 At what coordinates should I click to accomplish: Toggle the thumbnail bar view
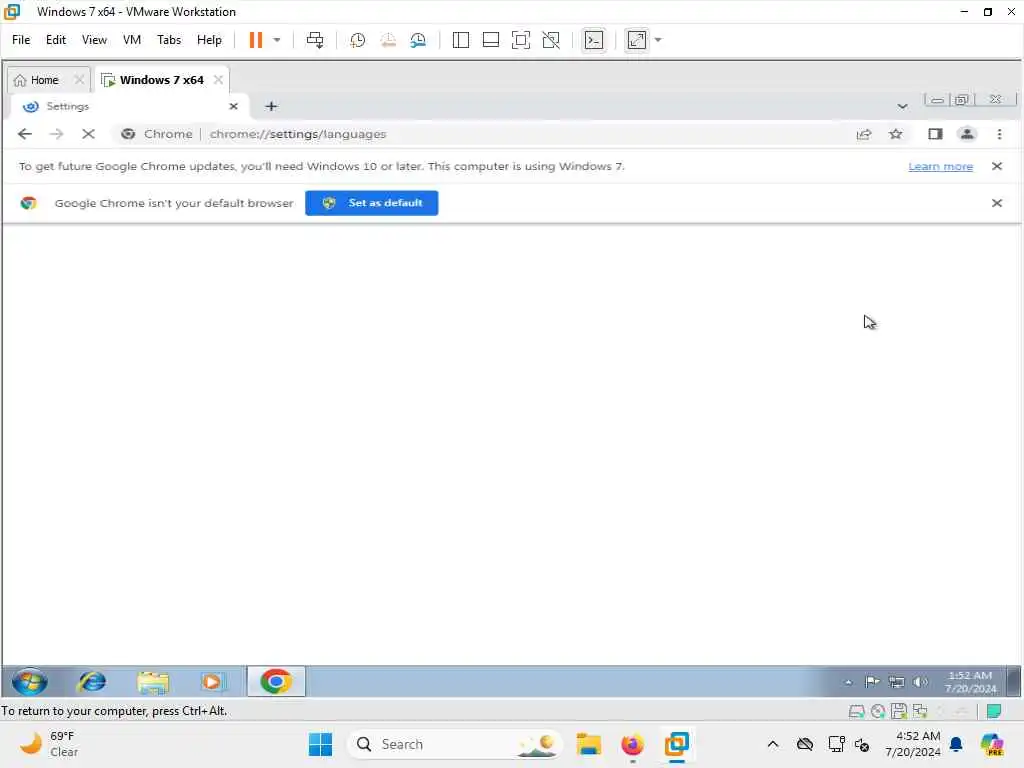[490, 40]
